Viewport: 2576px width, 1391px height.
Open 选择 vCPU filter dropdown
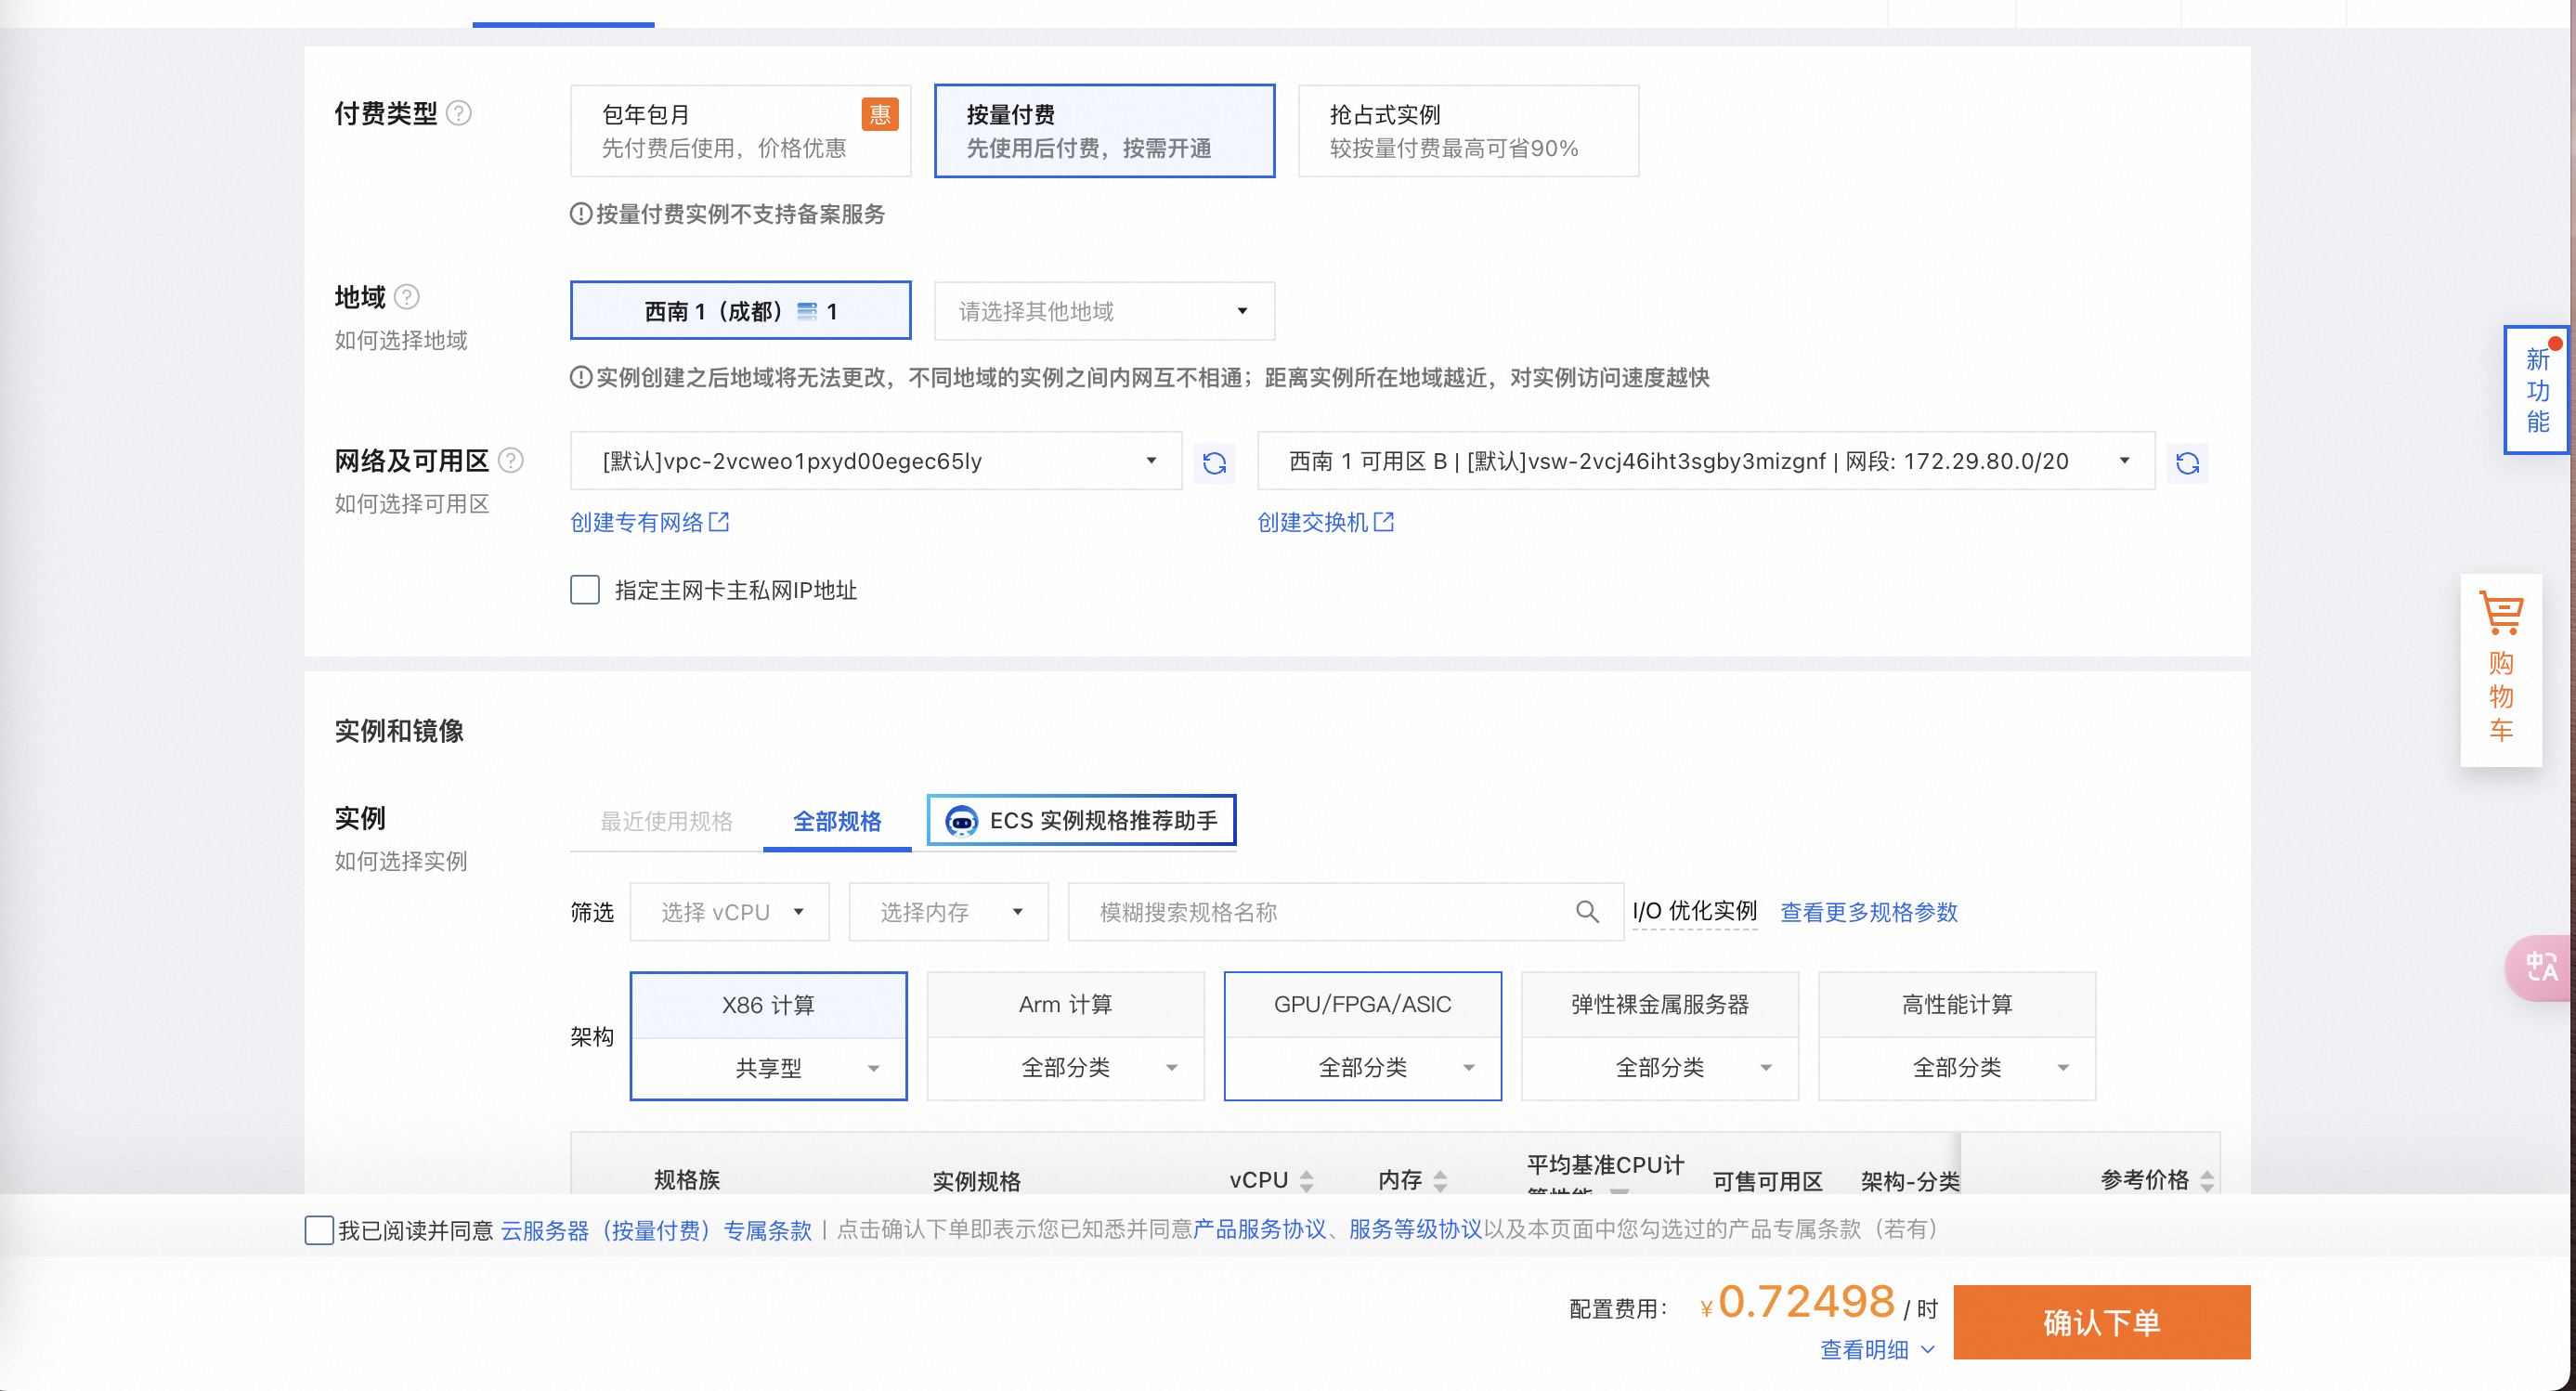[x=729, y=912]
